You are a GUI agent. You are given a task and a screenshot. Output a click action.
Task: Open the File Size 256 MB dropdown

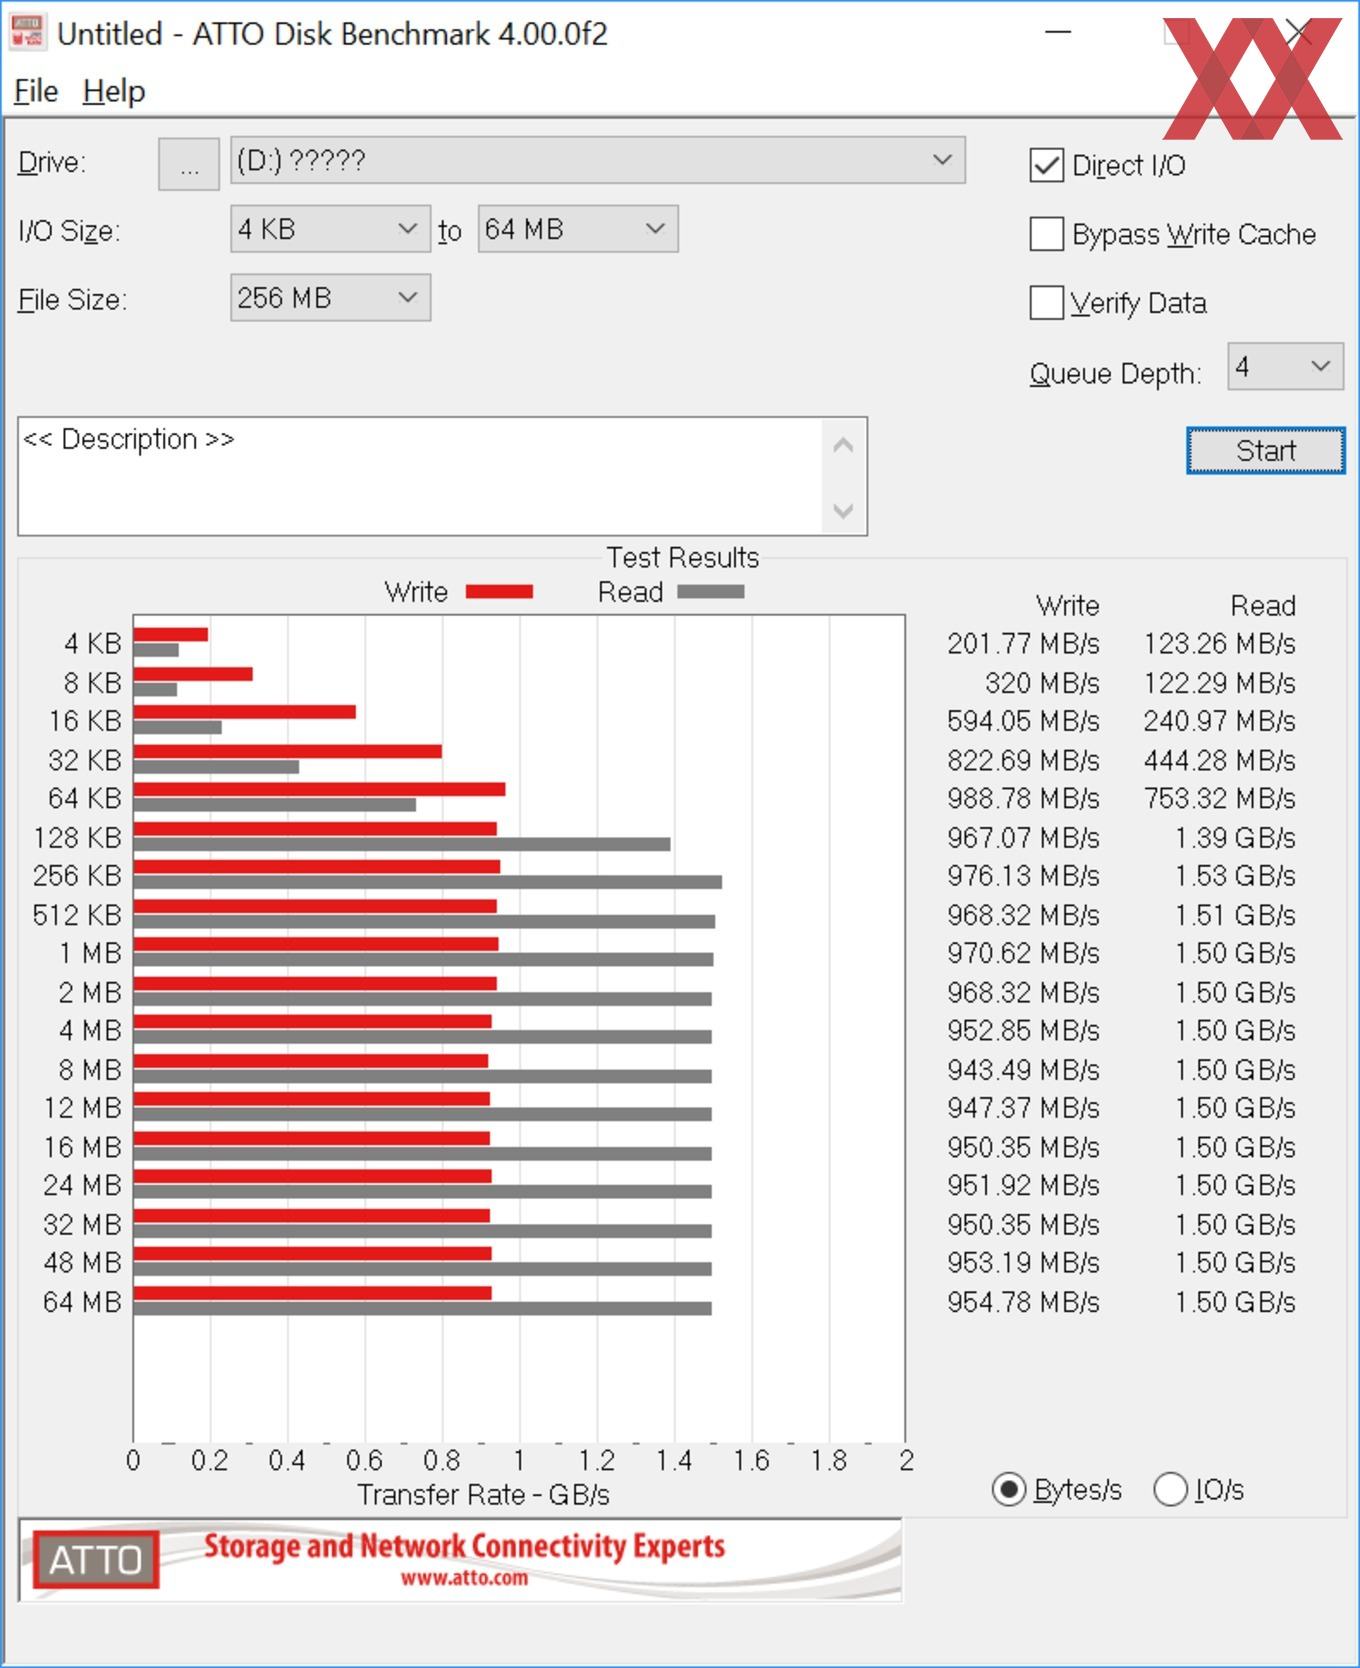[330, 298]
